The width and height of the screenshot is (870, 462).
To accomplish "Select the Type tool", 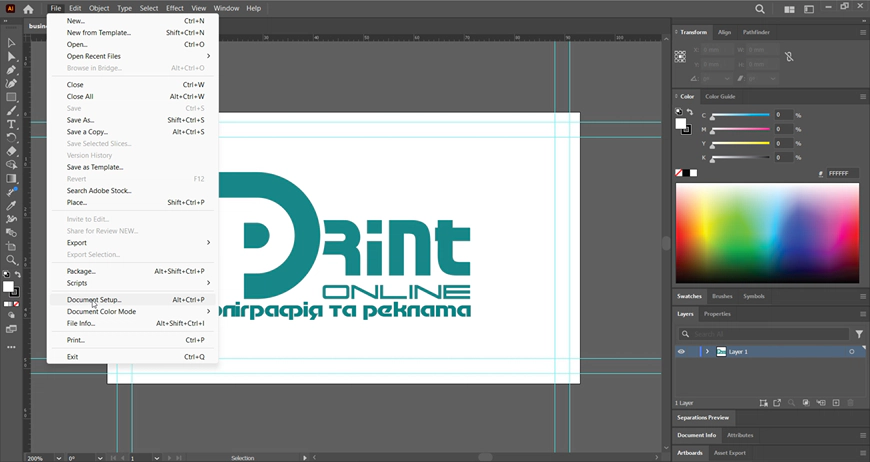I will 11,124.
